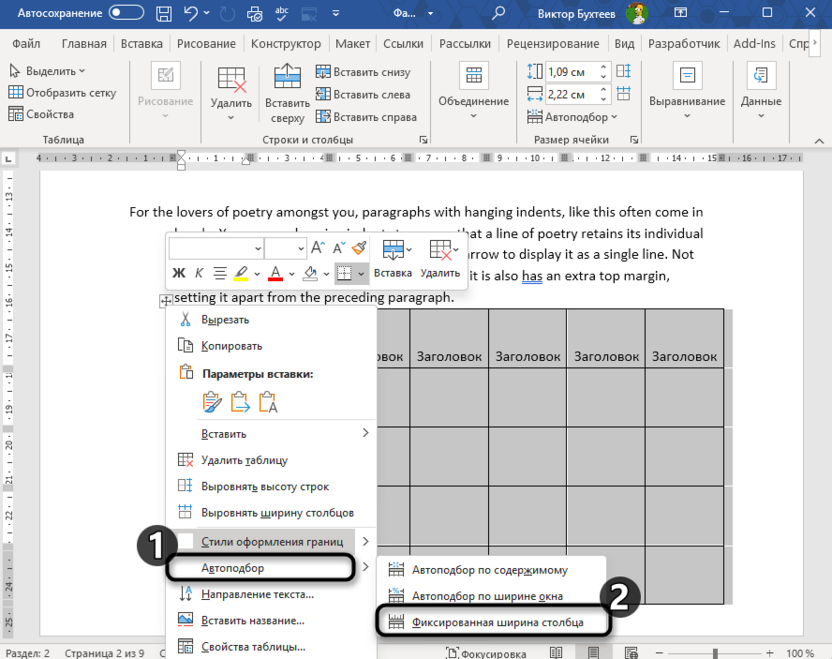
Task: Click the Вставить справа button
Action: [366, 117]
